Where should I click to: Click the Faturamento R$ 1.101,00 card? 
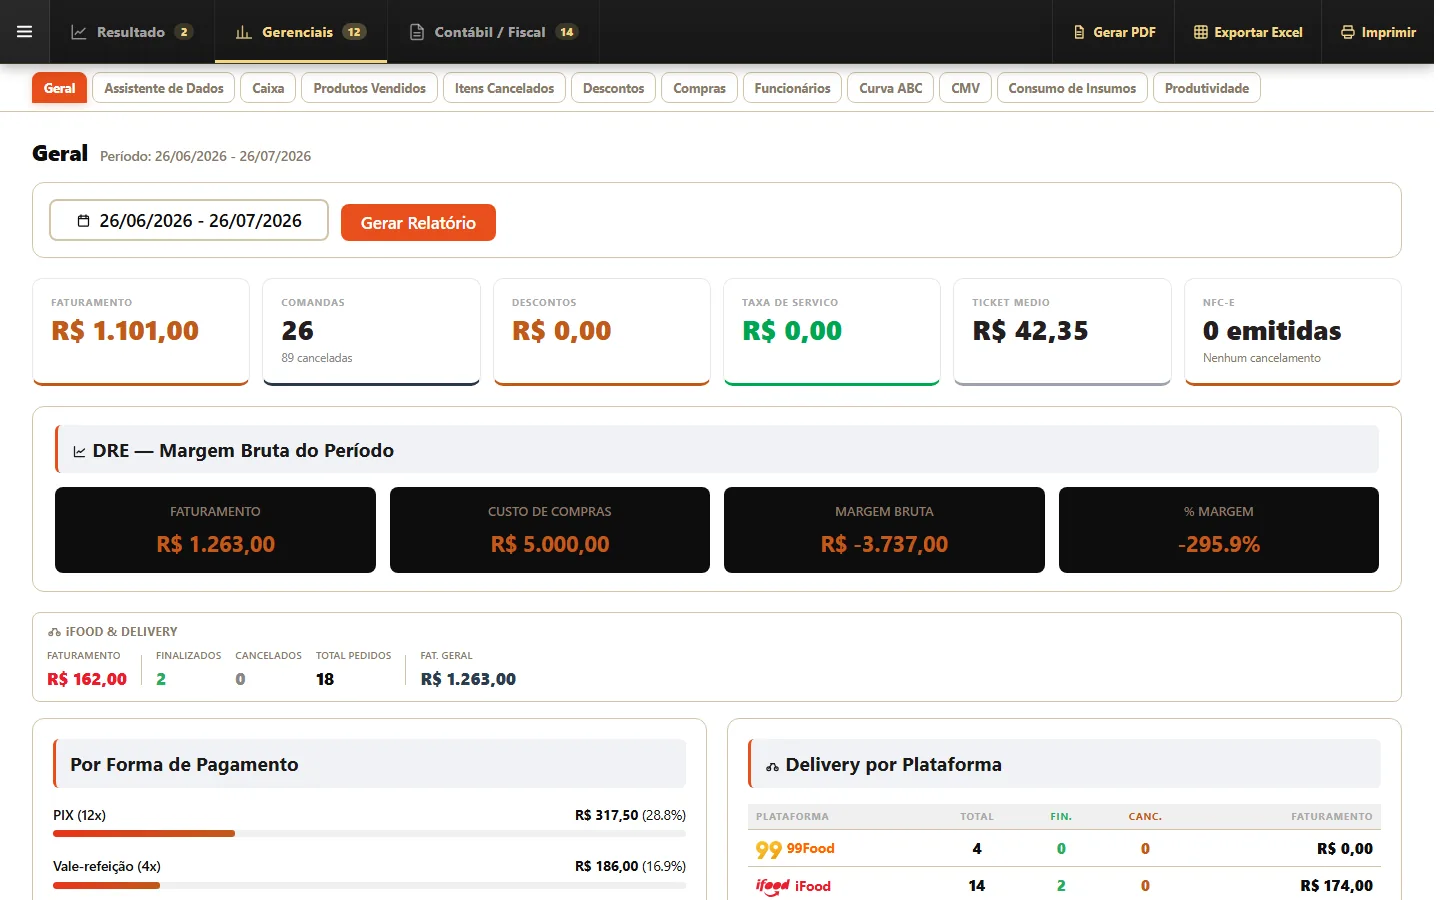(141, 332)
